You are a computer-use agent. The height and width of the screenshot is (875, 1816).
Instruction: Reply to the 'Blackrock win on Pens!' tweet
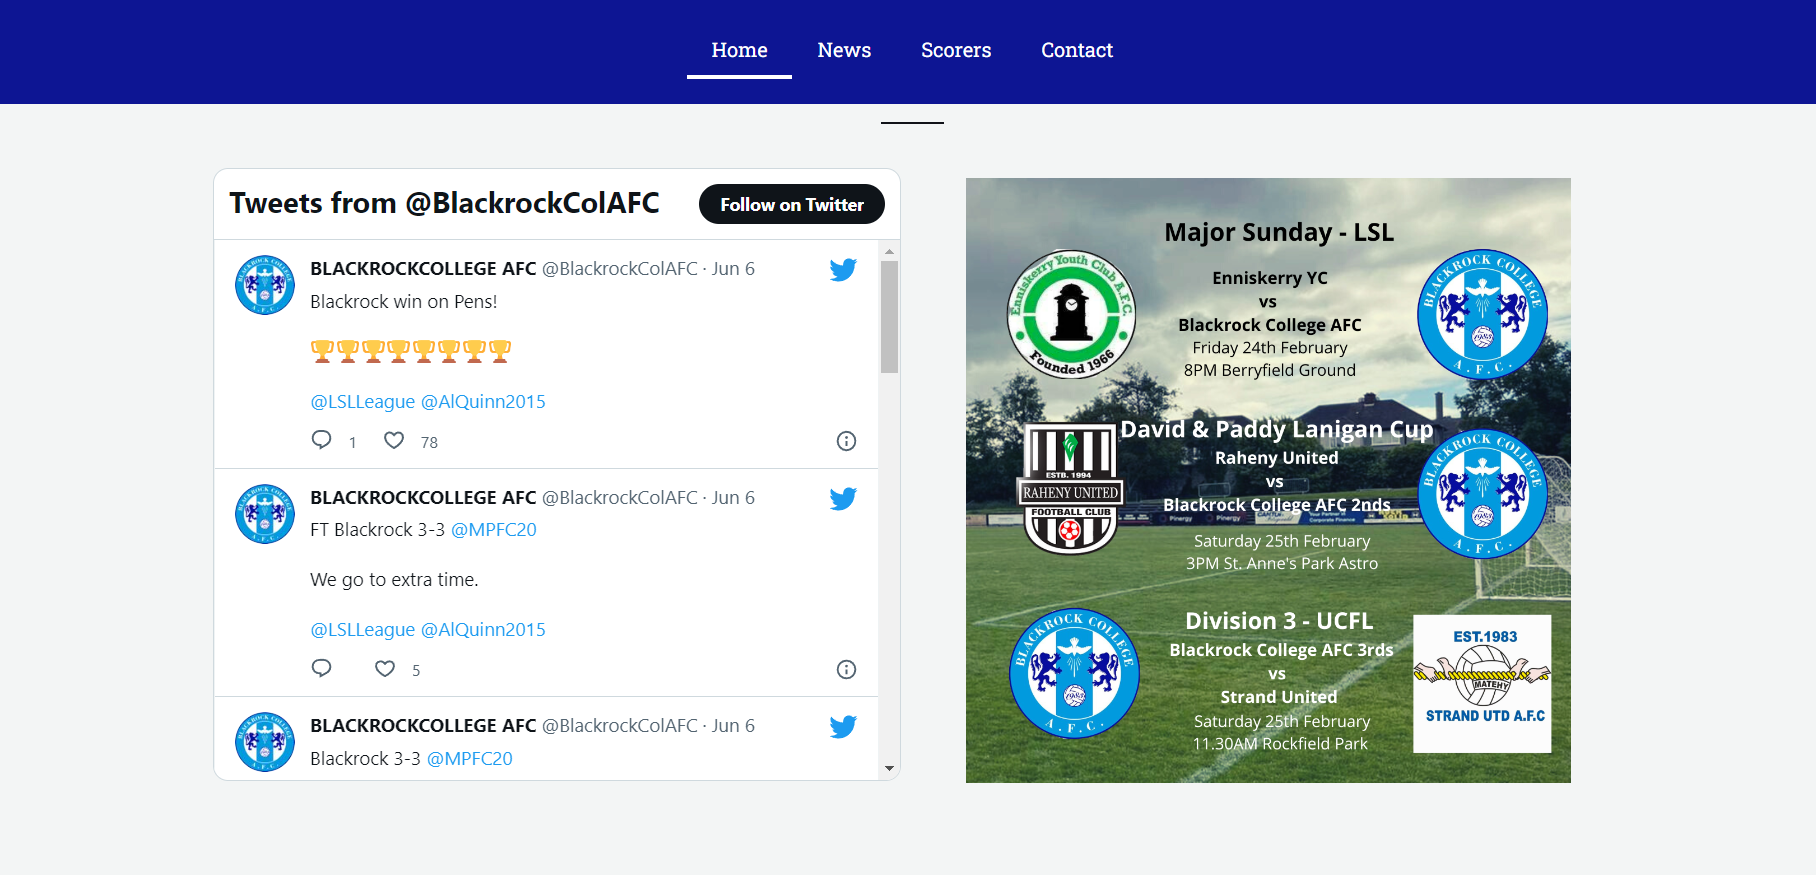coord(321,440)
